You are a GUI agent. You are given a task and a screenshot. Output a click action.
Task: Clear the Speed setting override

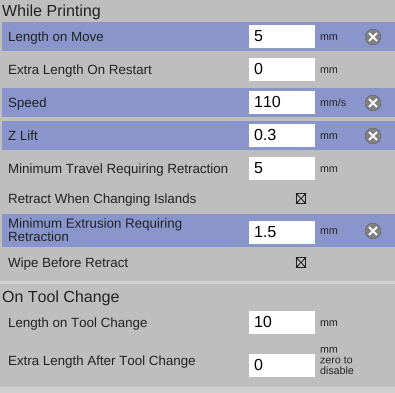pos(373,103)
